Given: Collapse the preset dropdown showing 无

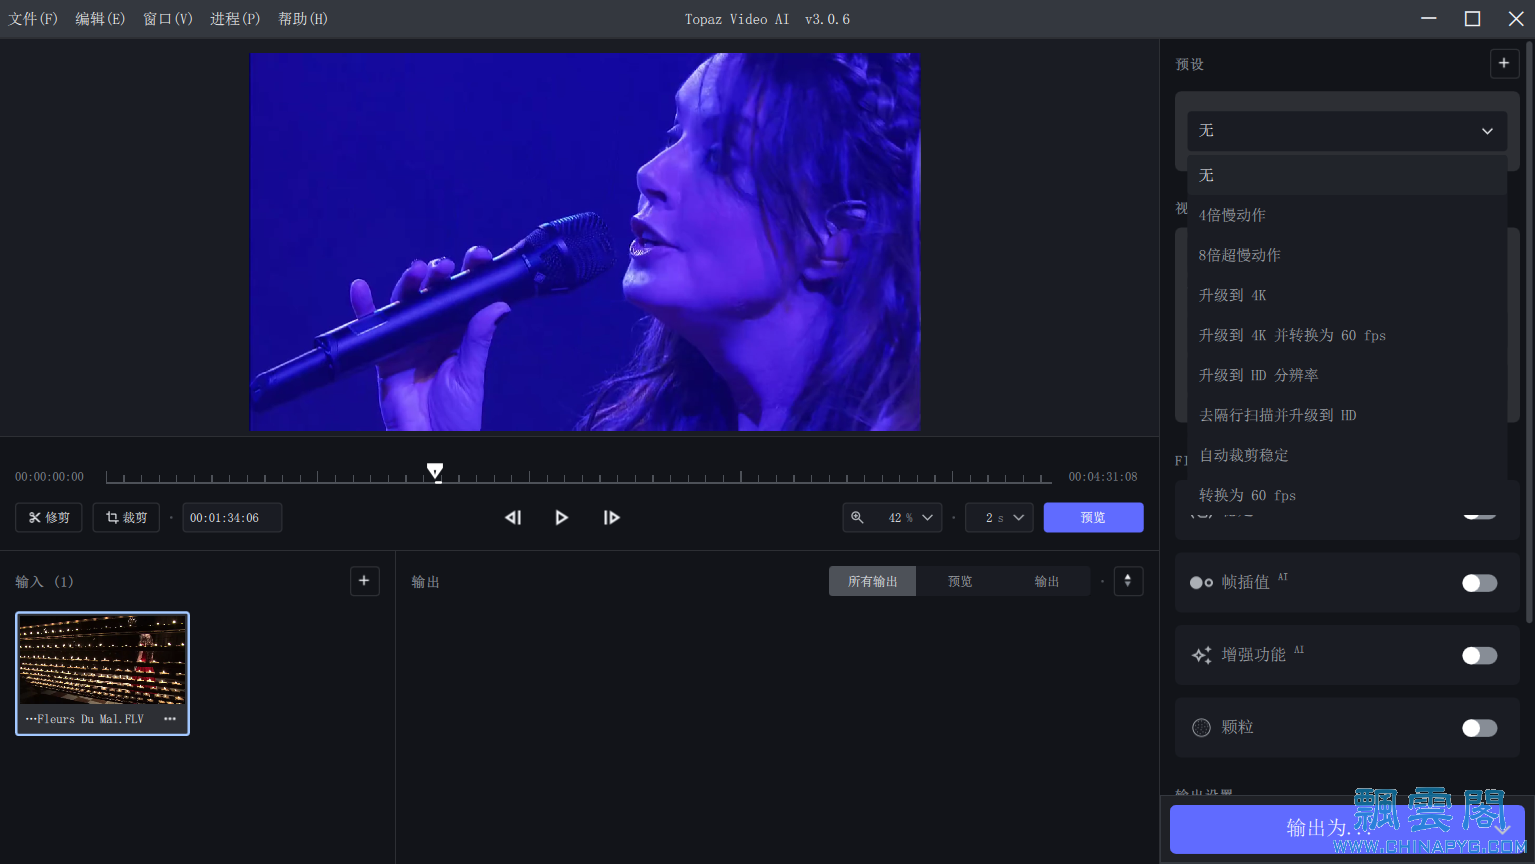Looking at the screenshot, I should tap(1347, 131).
